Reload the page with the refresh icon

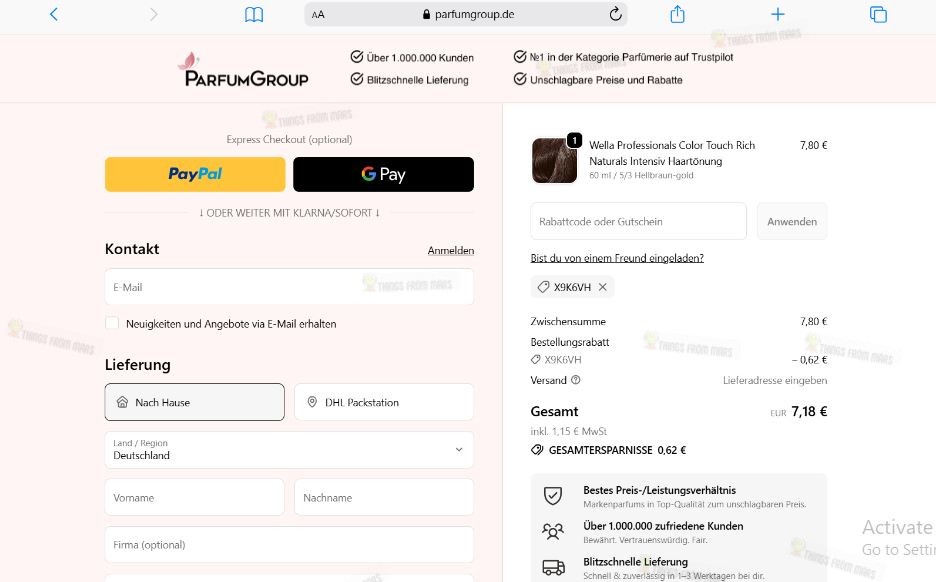(x=616, y=14)
